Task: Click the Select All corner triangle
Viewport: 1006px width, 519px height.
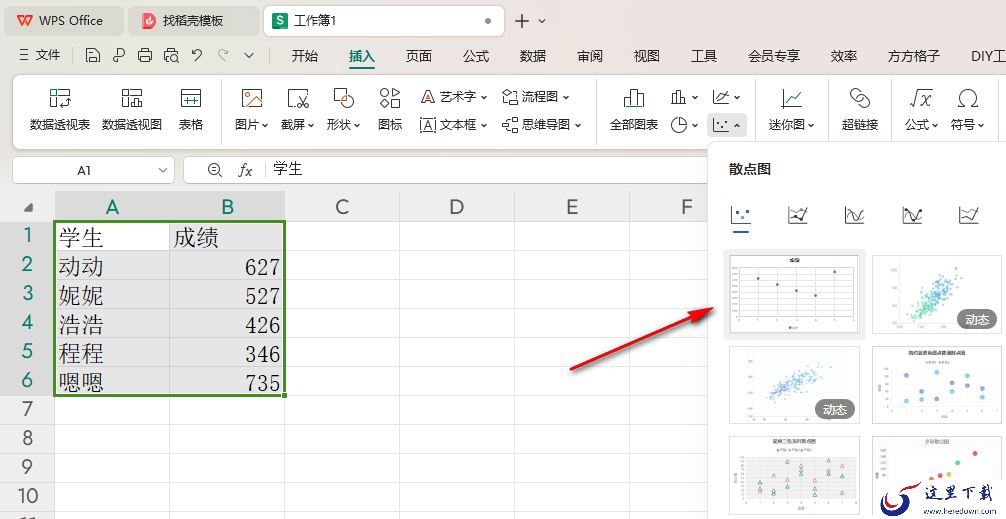Action: pyautogui.click(x=28, y=208)
